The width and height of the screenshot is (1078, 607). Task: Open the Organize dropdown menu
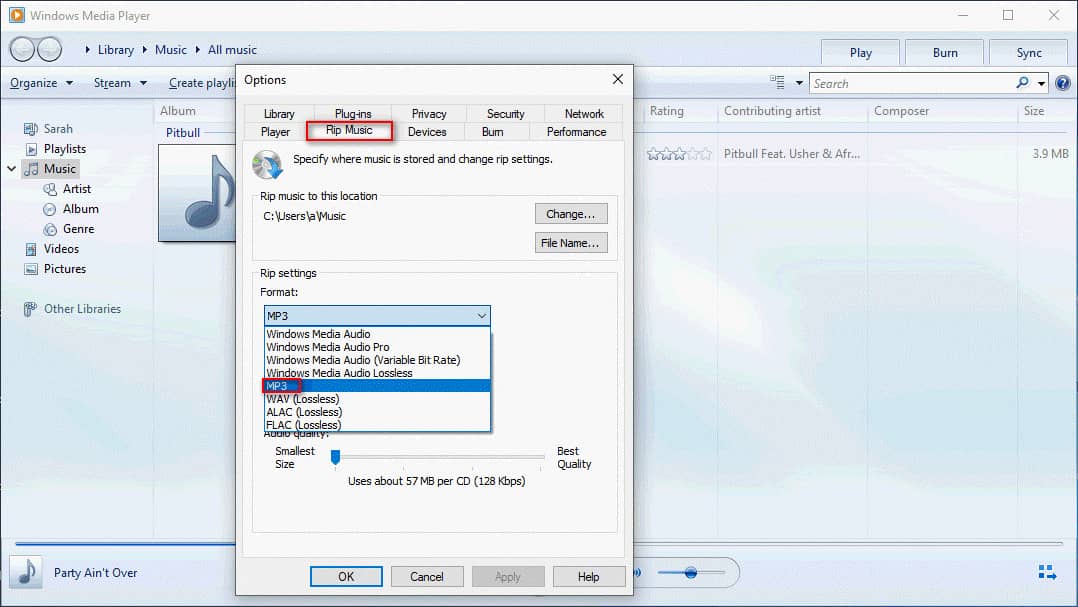(x=41, y=83)
